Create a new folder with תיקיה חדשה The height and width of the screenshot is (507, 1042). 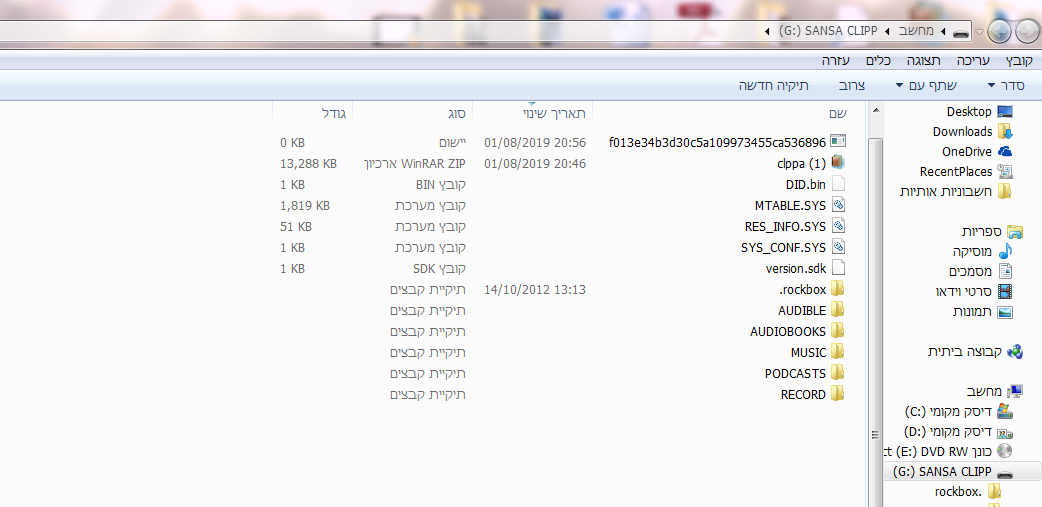click(774, 85)
